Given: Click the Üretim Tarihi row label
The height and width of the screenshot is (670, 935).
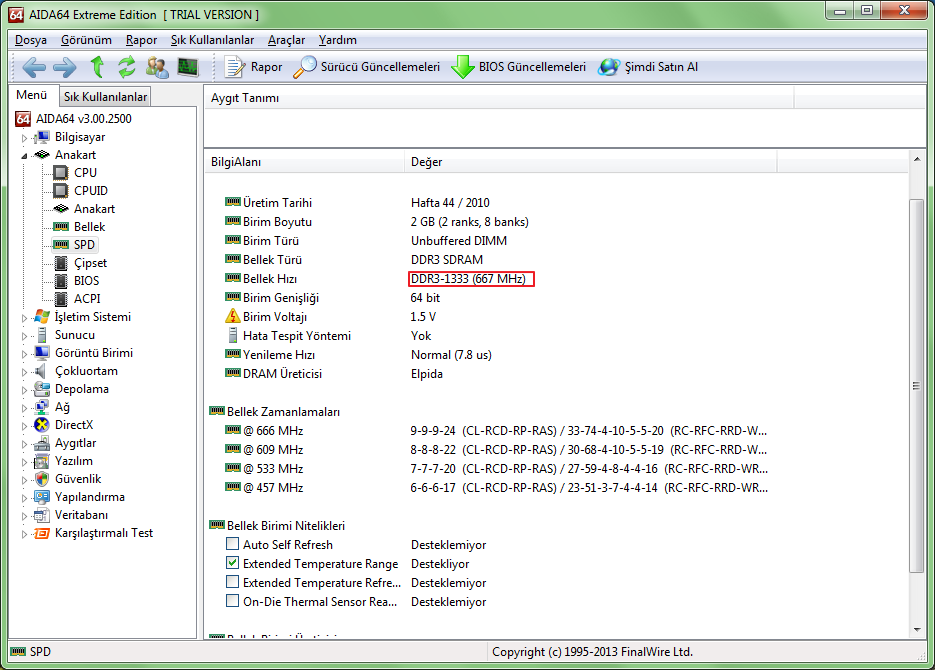Looking at the screenshot, I should pyautogui.click(x=277, y=203).
